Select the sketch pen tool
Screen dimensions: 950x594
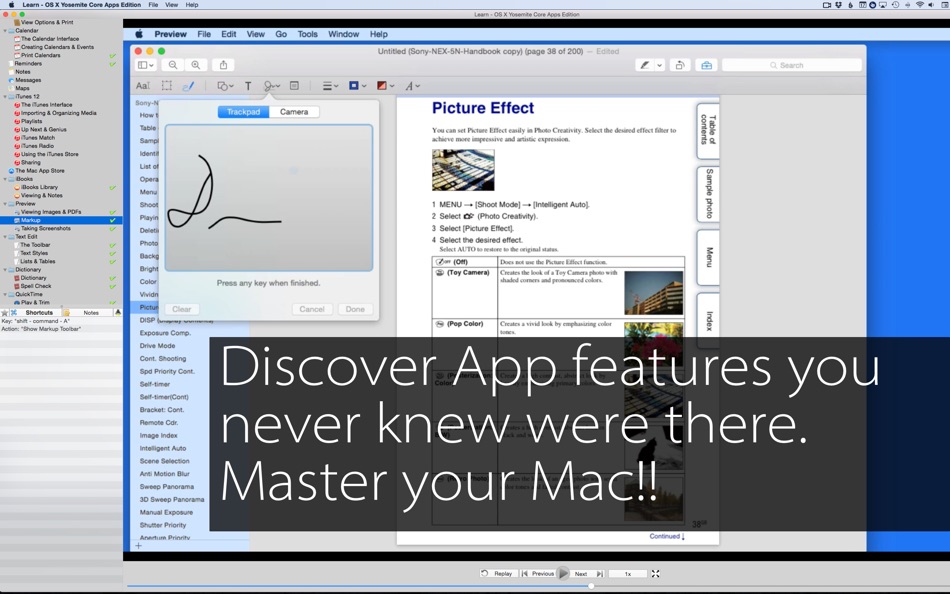pyautogui.click(x=188, y=86)
